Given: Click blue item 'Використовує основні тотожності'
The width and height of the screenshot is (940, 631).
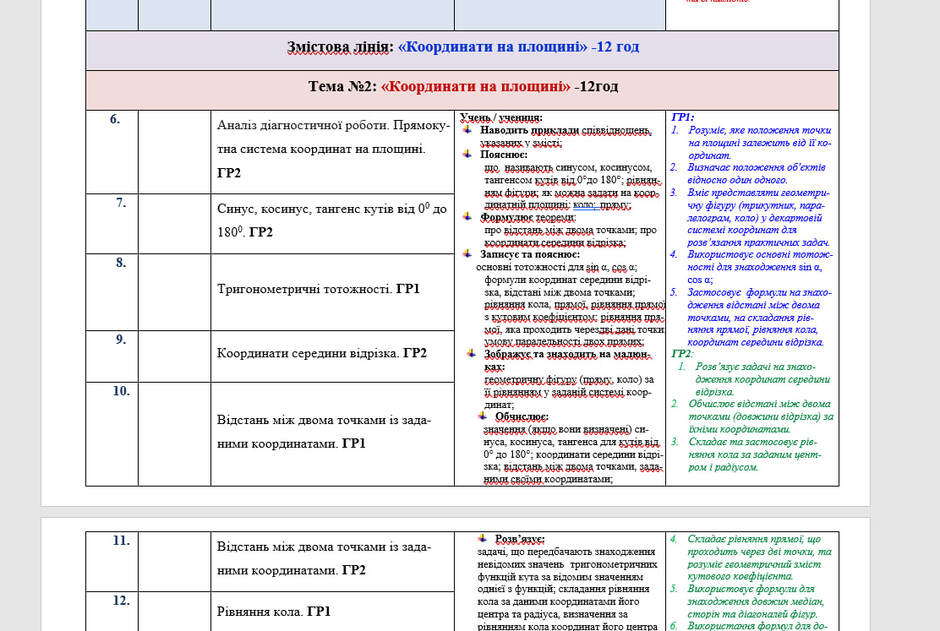Looking at the screenshot, I should (760, 267).
